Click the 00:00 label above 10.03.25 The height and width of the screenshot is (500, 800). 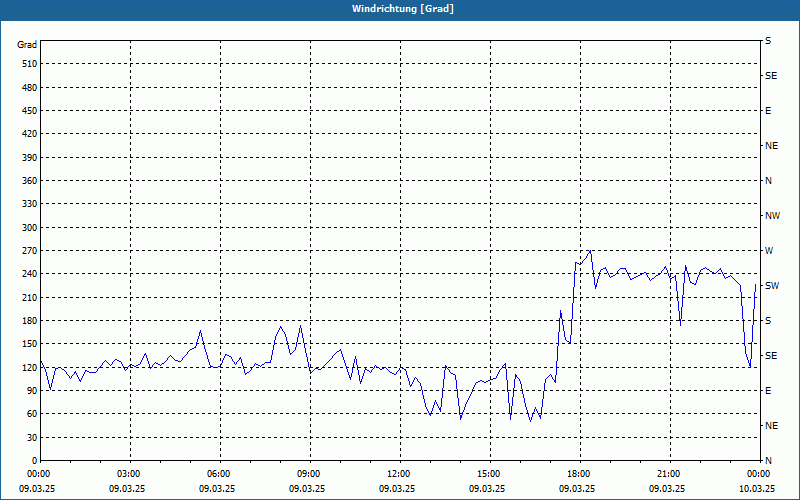pyautogui.click(x=759, y=474)
